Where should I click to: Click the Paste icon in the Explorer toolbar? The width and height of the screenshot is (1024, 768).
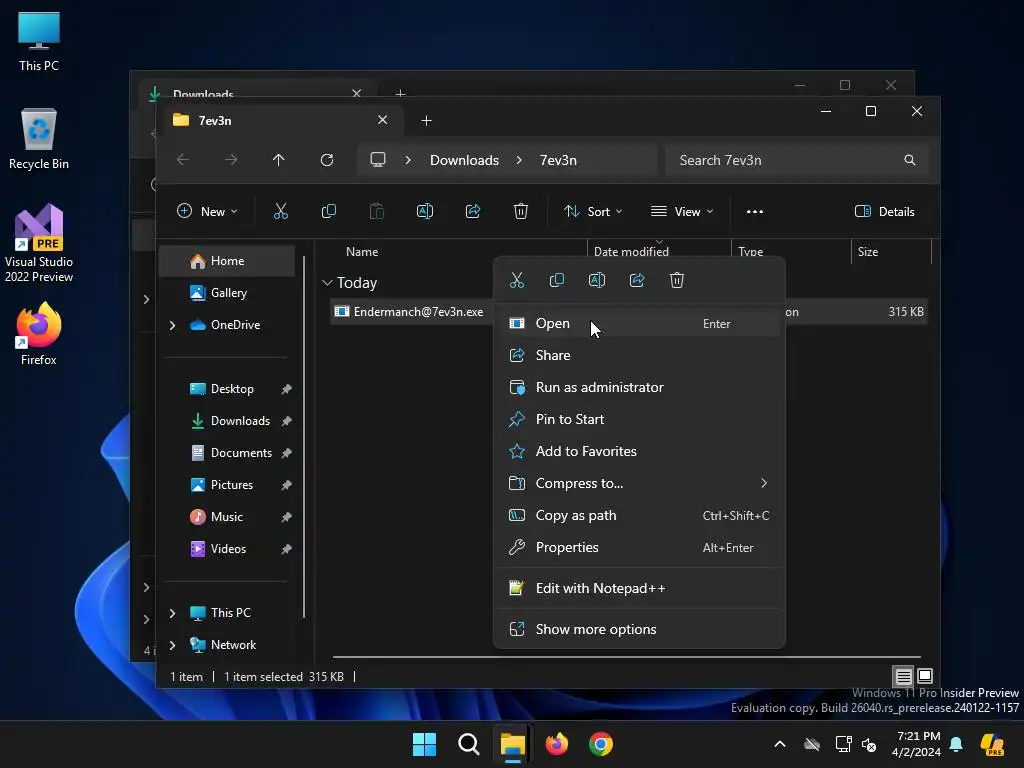377,212
